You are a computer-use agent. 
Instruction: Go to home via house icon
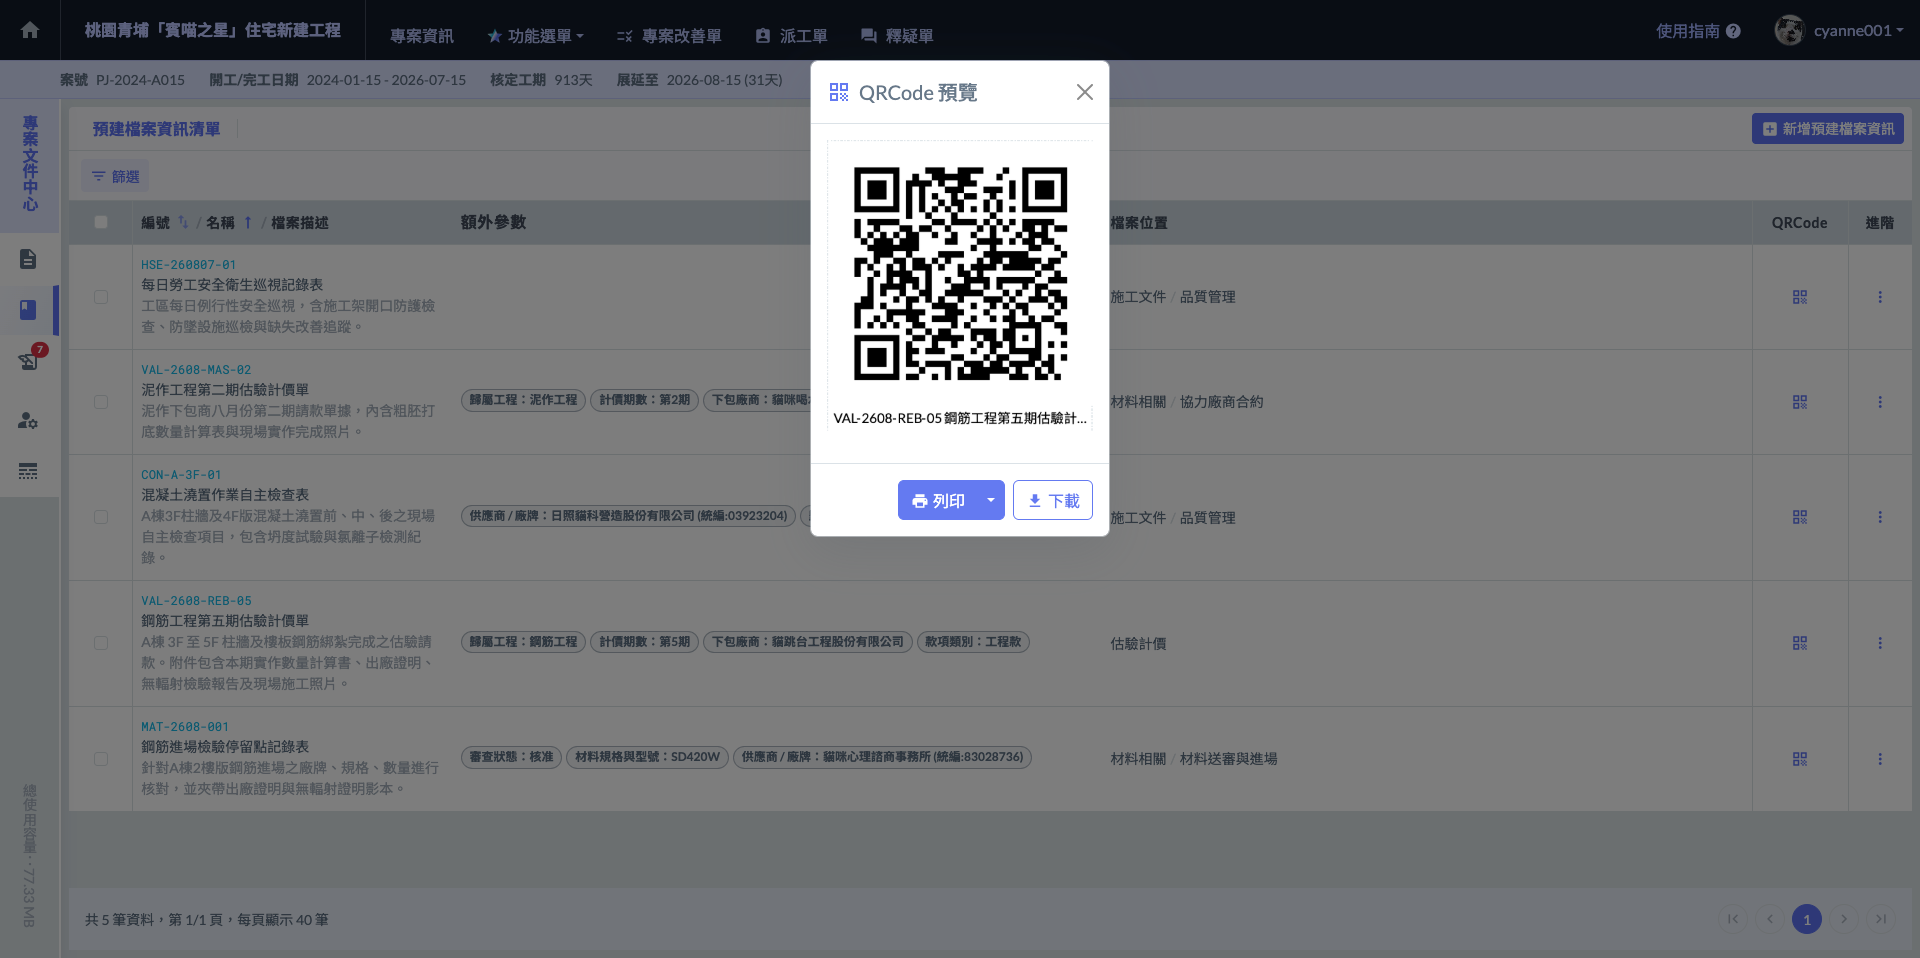pyautogui.click(x=30, y=30)
